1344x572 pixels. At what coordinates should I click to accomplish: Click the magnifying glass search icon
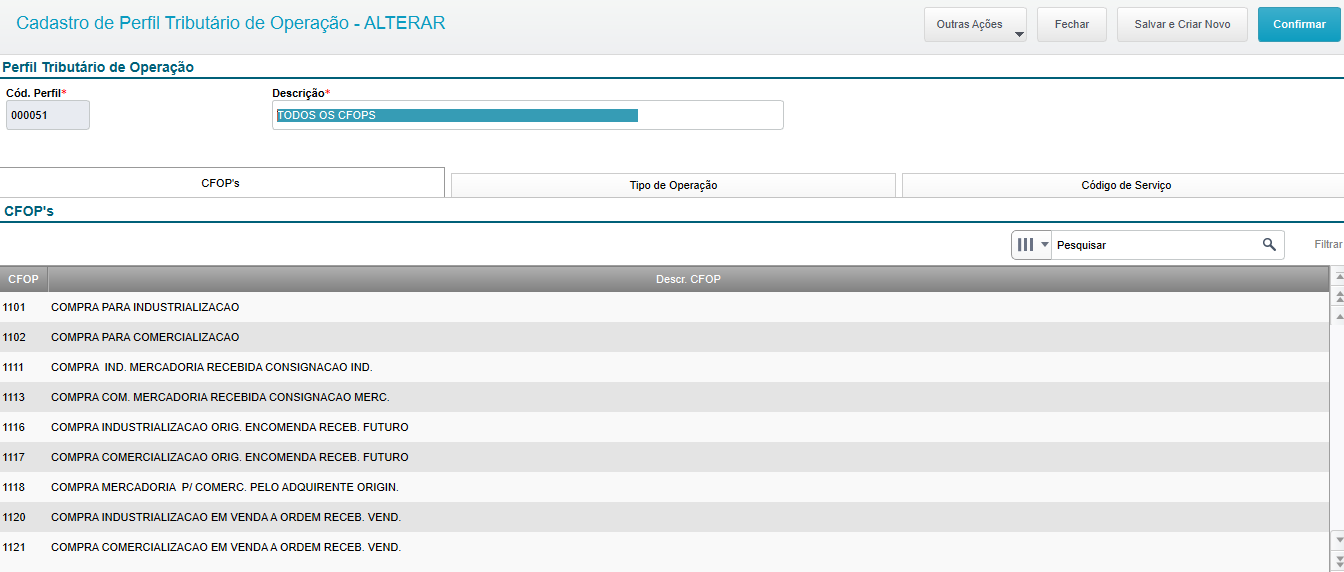tap(1269, 245)
